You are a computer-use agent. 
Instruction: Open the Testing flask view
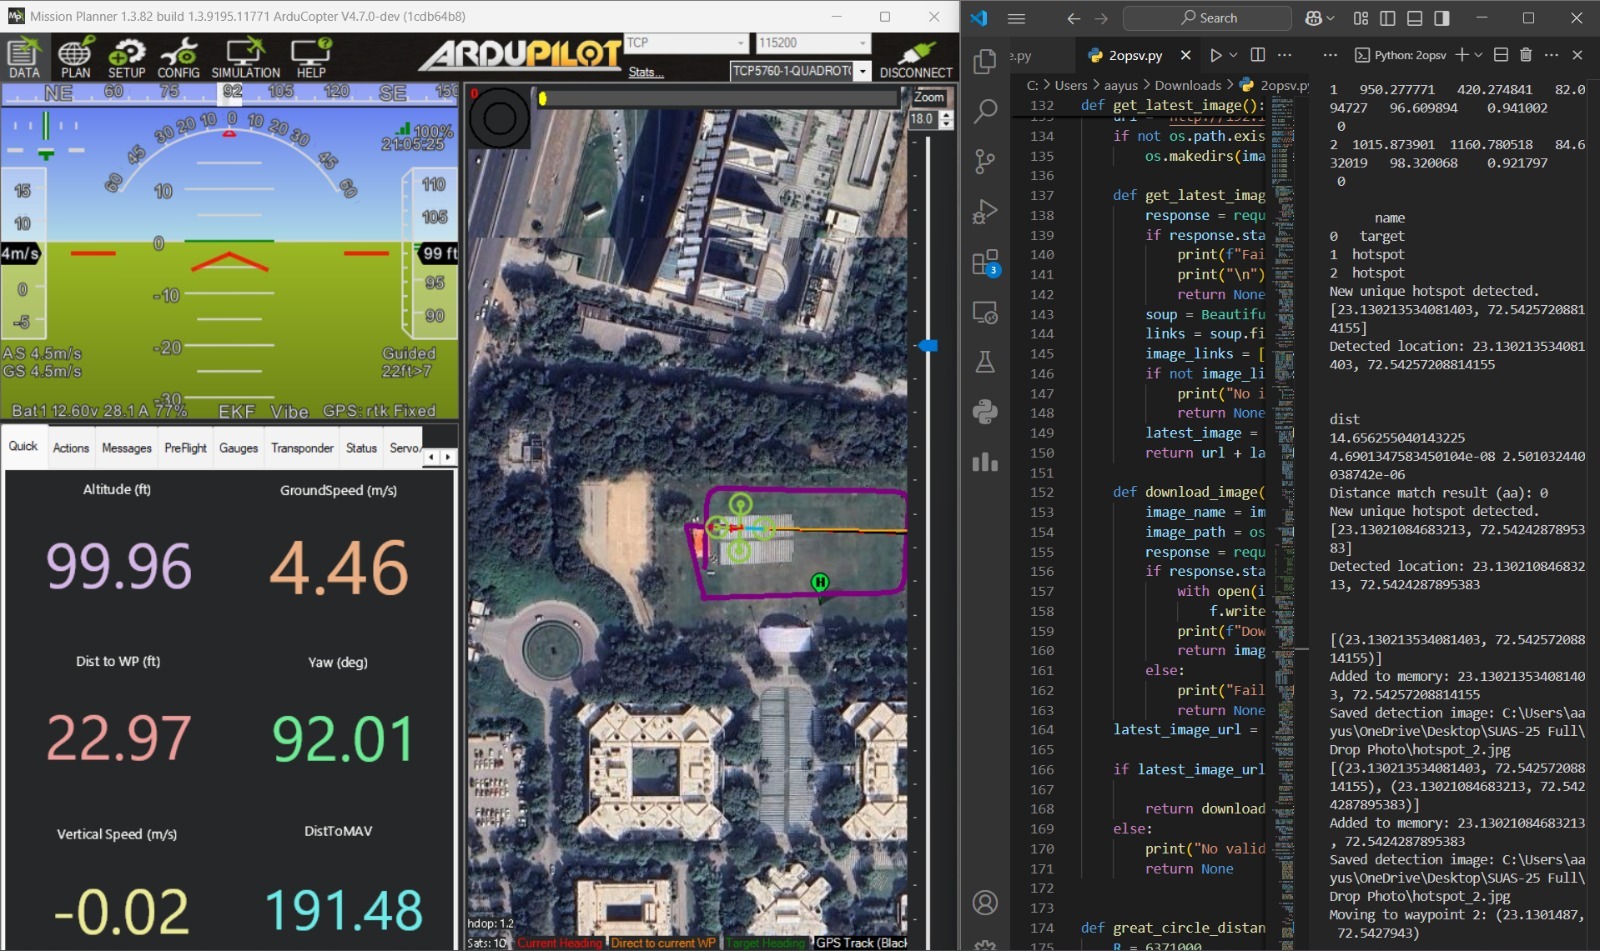[x=985, y=362]
